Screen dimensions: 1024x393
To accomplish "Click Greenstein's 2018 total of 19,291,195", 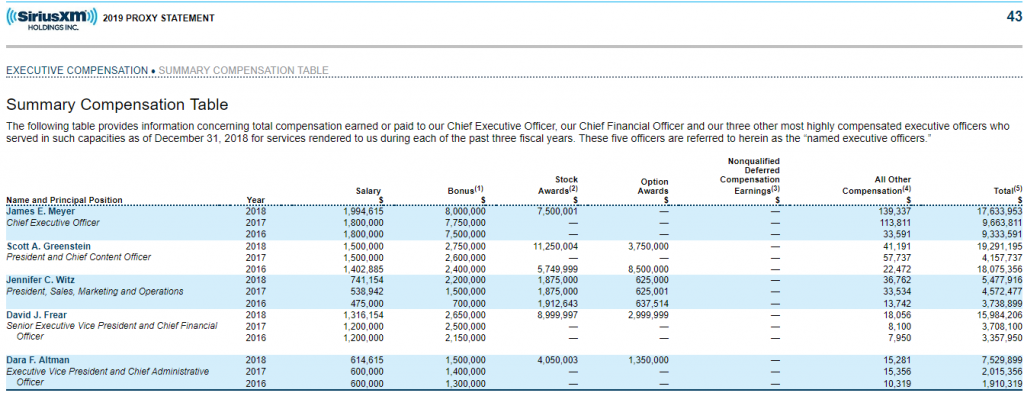I will pos(999,247).
